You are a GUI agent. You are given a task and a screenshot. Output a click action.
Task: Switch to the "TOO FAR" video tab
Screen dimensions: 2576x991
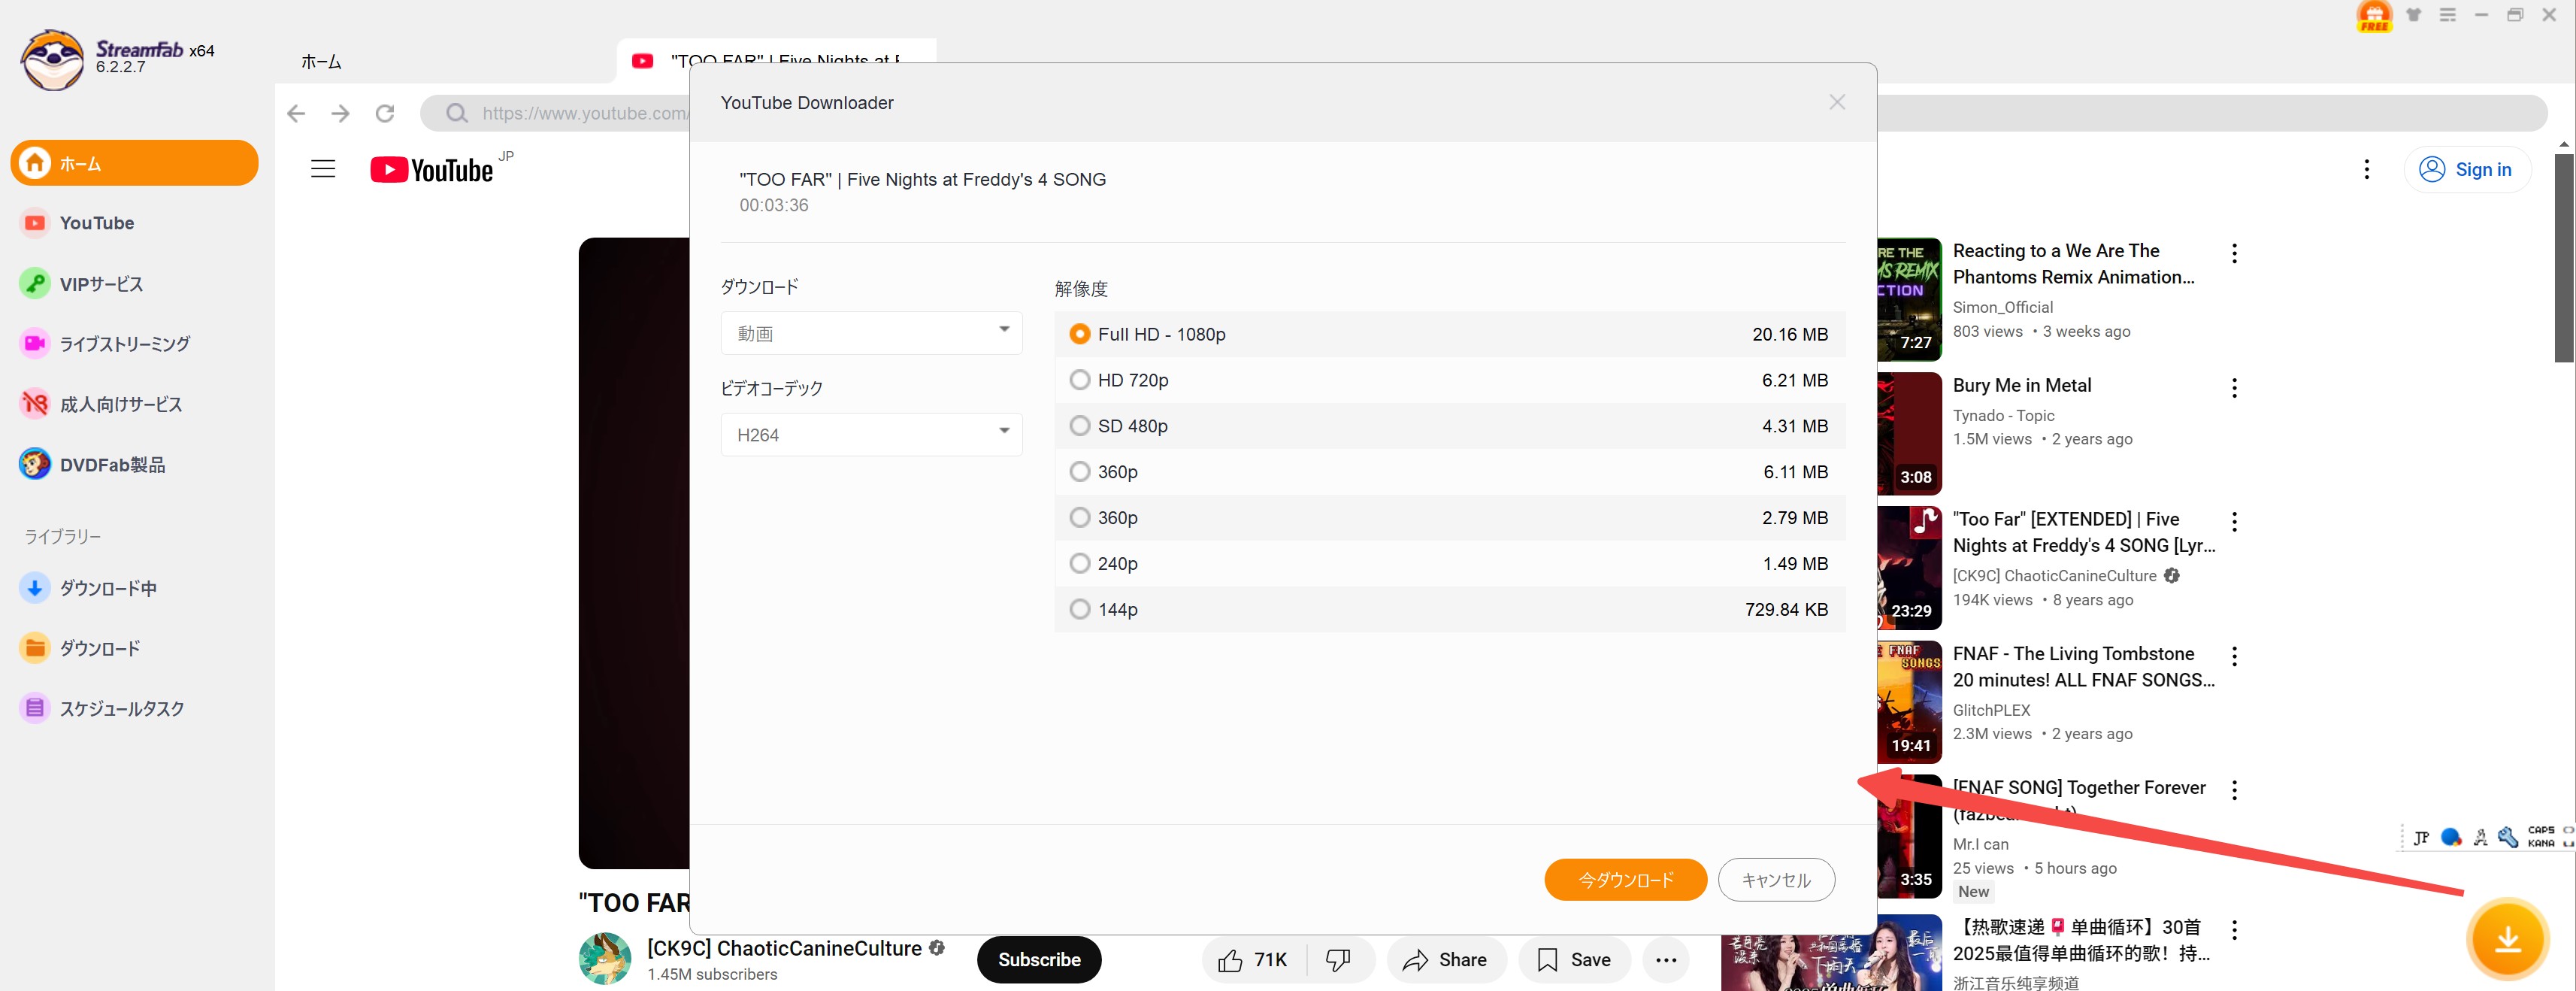[776, 61]
